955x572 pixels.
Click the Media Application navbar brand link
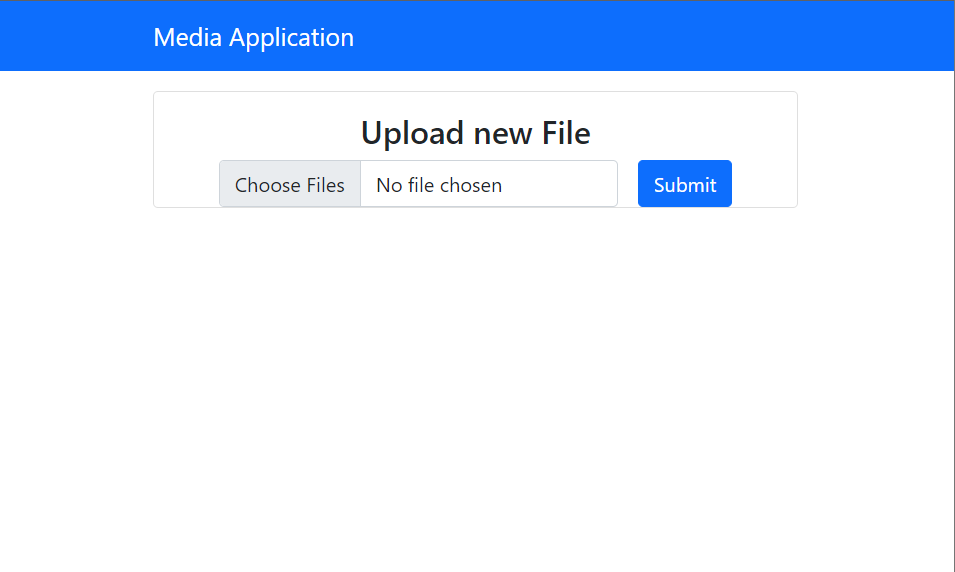pyautogui.click(x=253, y=38)
